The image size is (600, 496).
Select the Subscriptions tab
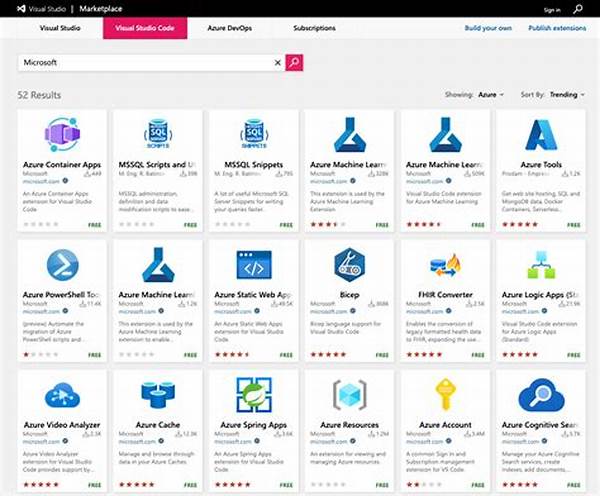pyautogui.click(x=314, y=28)
